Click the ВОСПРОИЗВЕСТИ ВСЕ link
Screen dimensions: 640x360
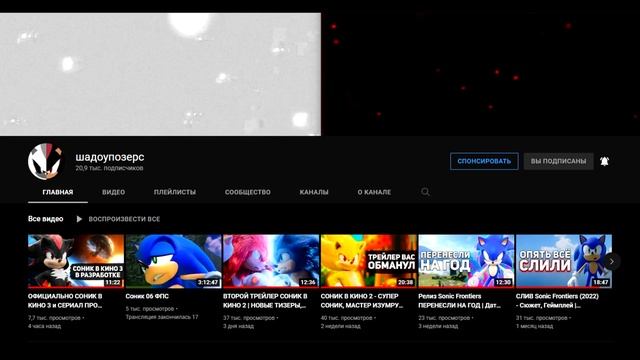(x=124, y=219)
